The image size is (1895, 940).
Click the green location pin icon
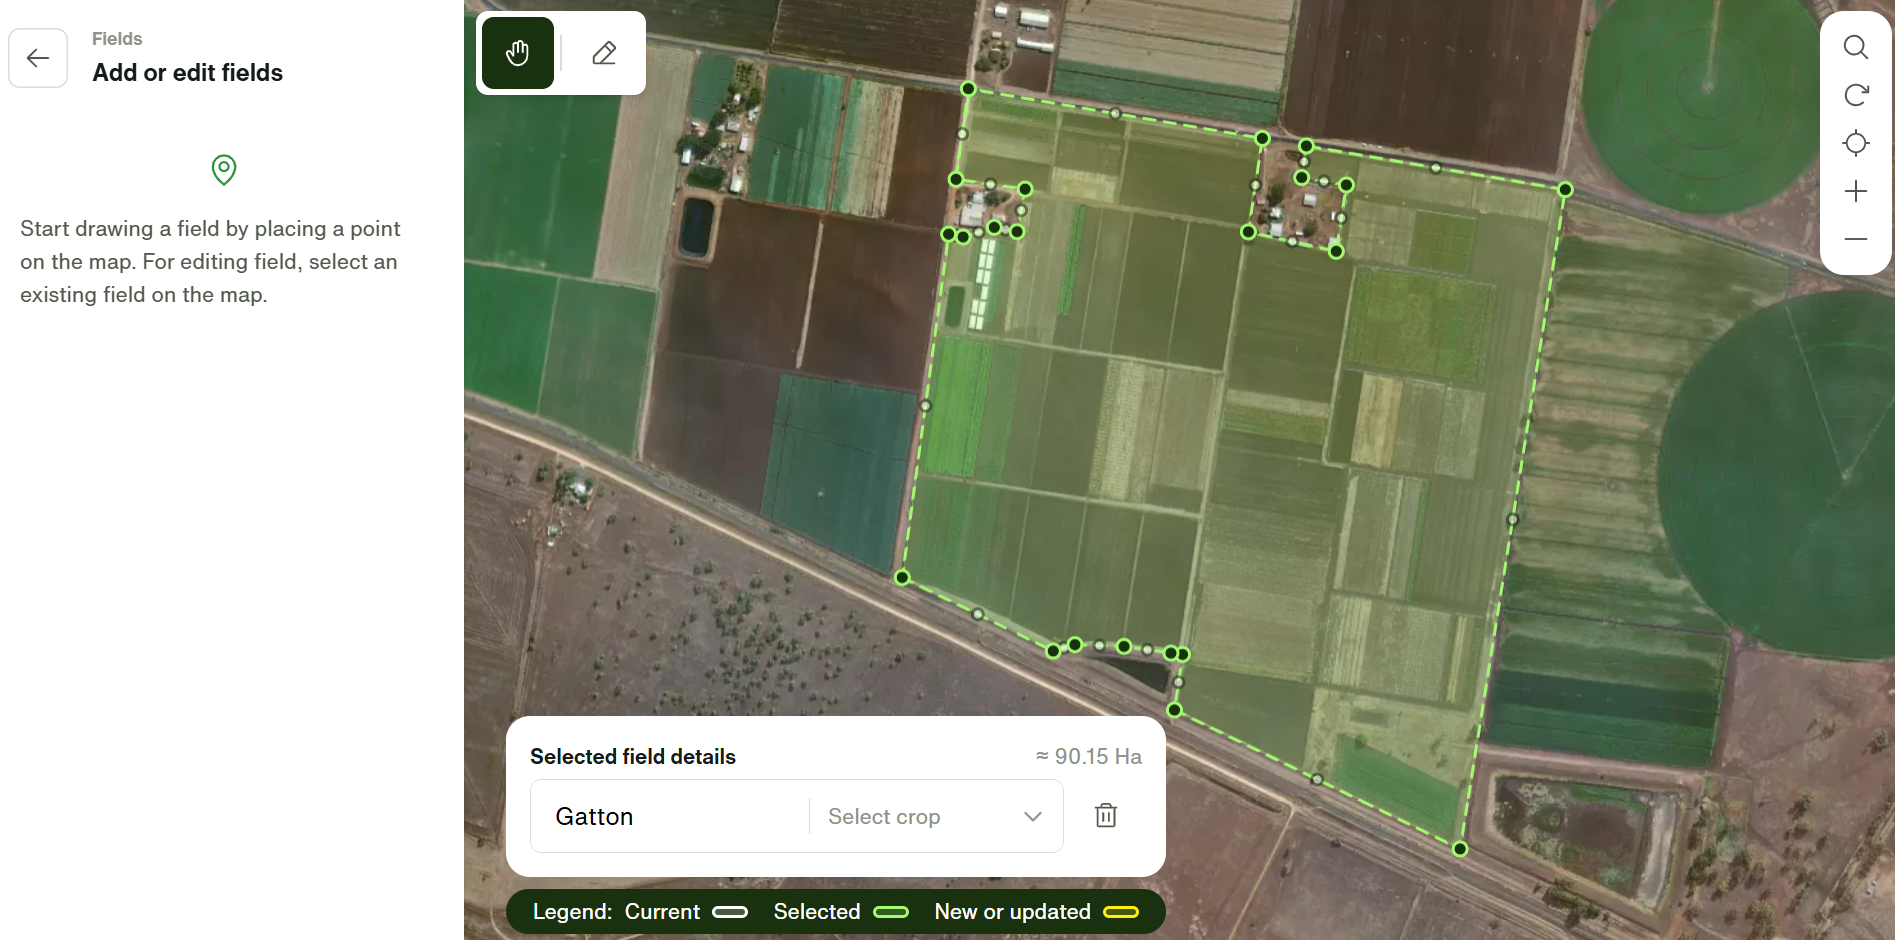(x=224, y=170)
